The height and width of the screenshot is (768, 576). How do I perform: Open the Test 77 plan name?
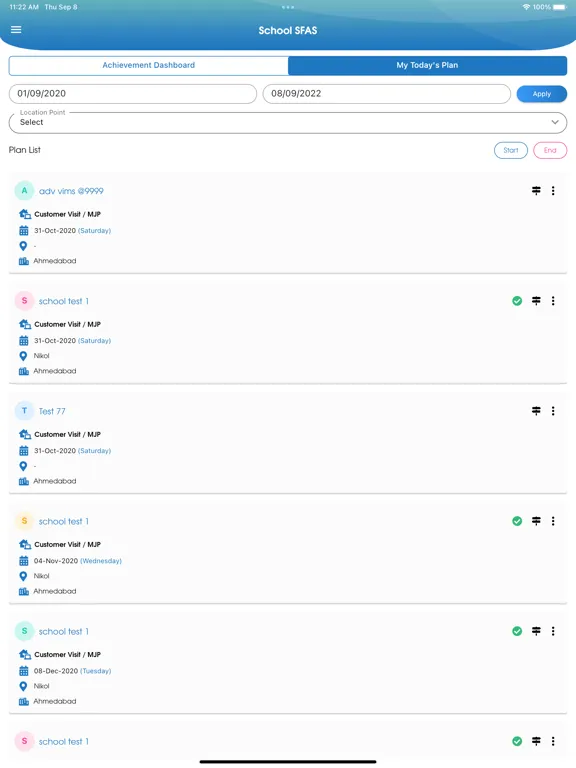click(52, 411)
